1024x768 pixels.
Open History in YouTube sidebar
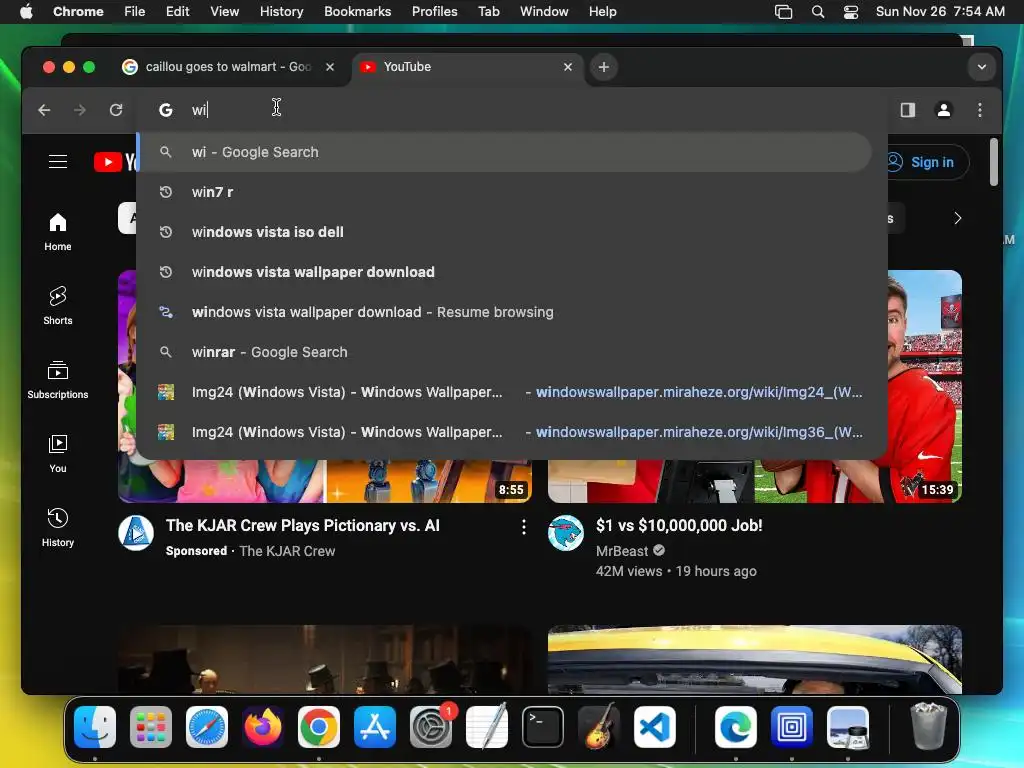click(58, 528)
